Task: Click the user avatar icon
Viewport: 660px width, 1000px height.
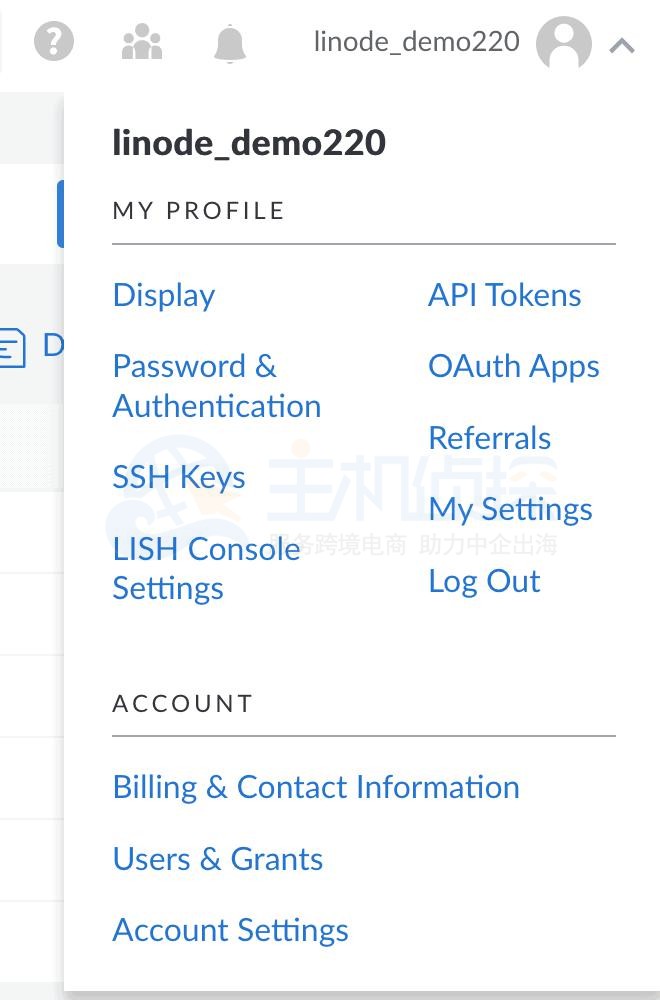Action: [x=563, y=43]
